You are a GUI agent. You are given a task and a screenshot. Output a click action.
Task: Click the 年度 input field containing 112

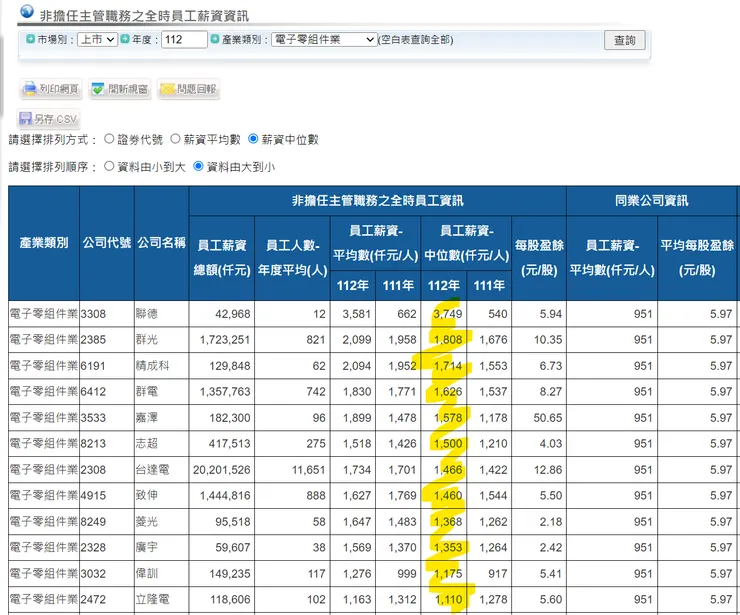(183, 40)
